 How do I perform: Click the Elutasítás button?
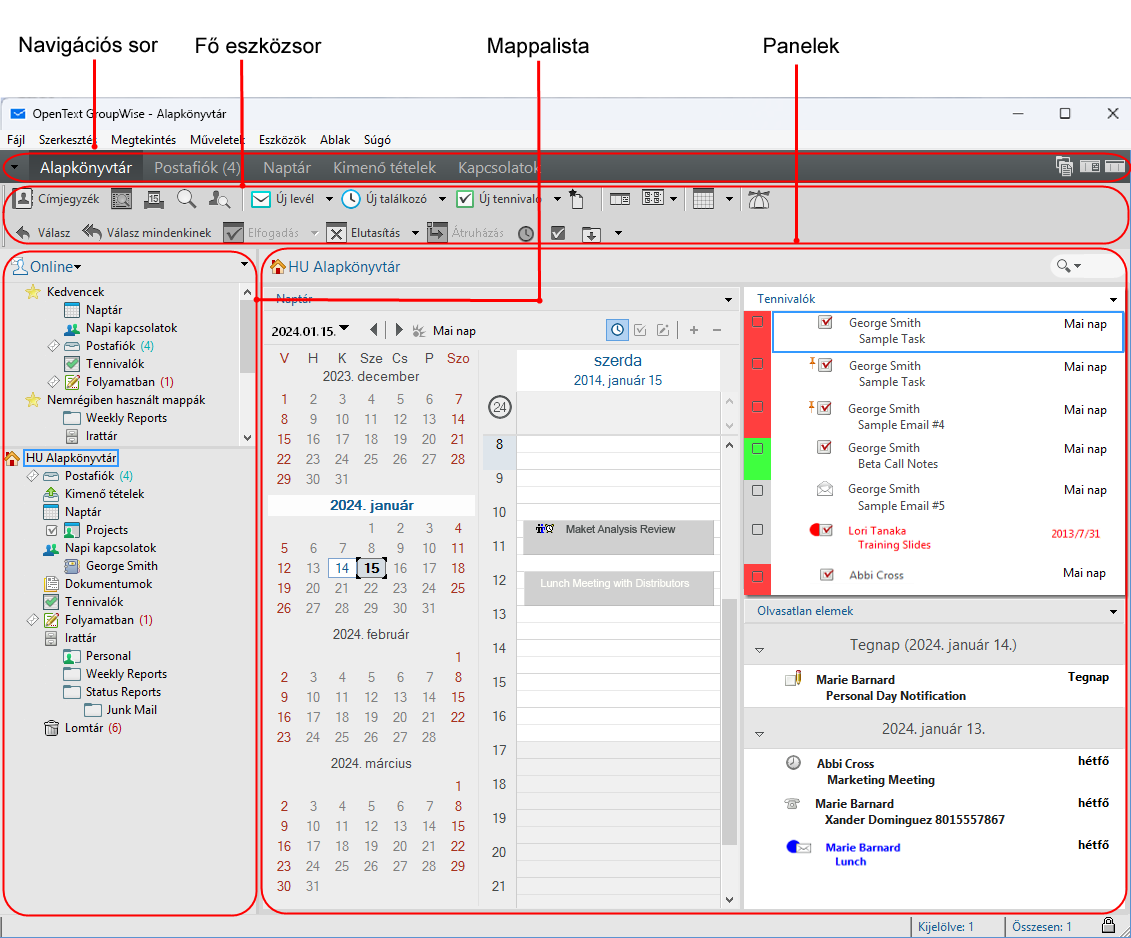[364, 233]
